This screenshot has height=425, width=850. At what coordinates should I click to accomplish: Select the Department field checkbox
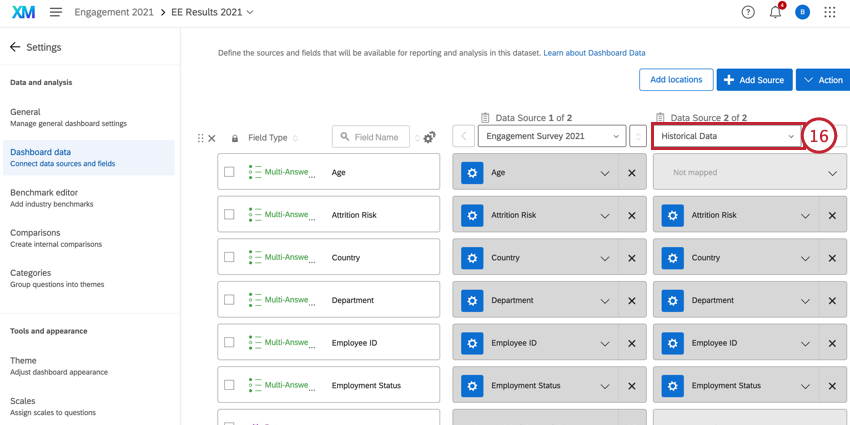click(x=229, y=300)
